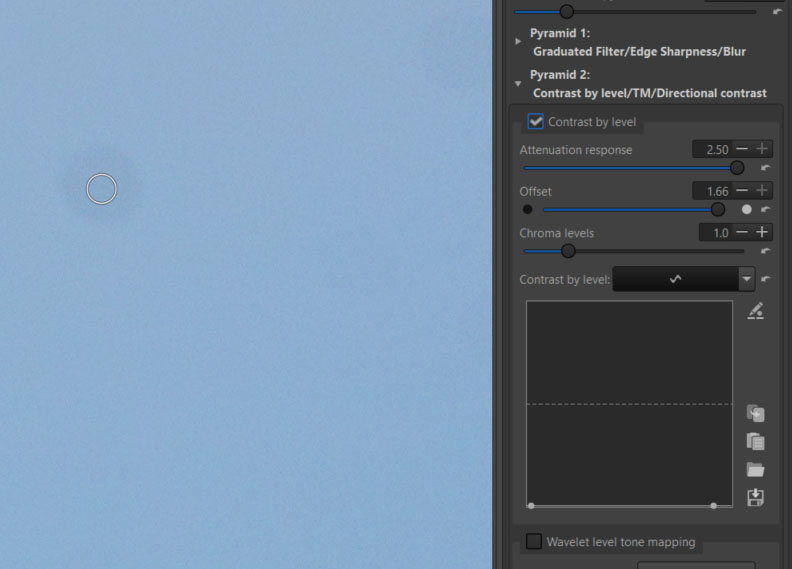Save the curve to file

(755, 498)
